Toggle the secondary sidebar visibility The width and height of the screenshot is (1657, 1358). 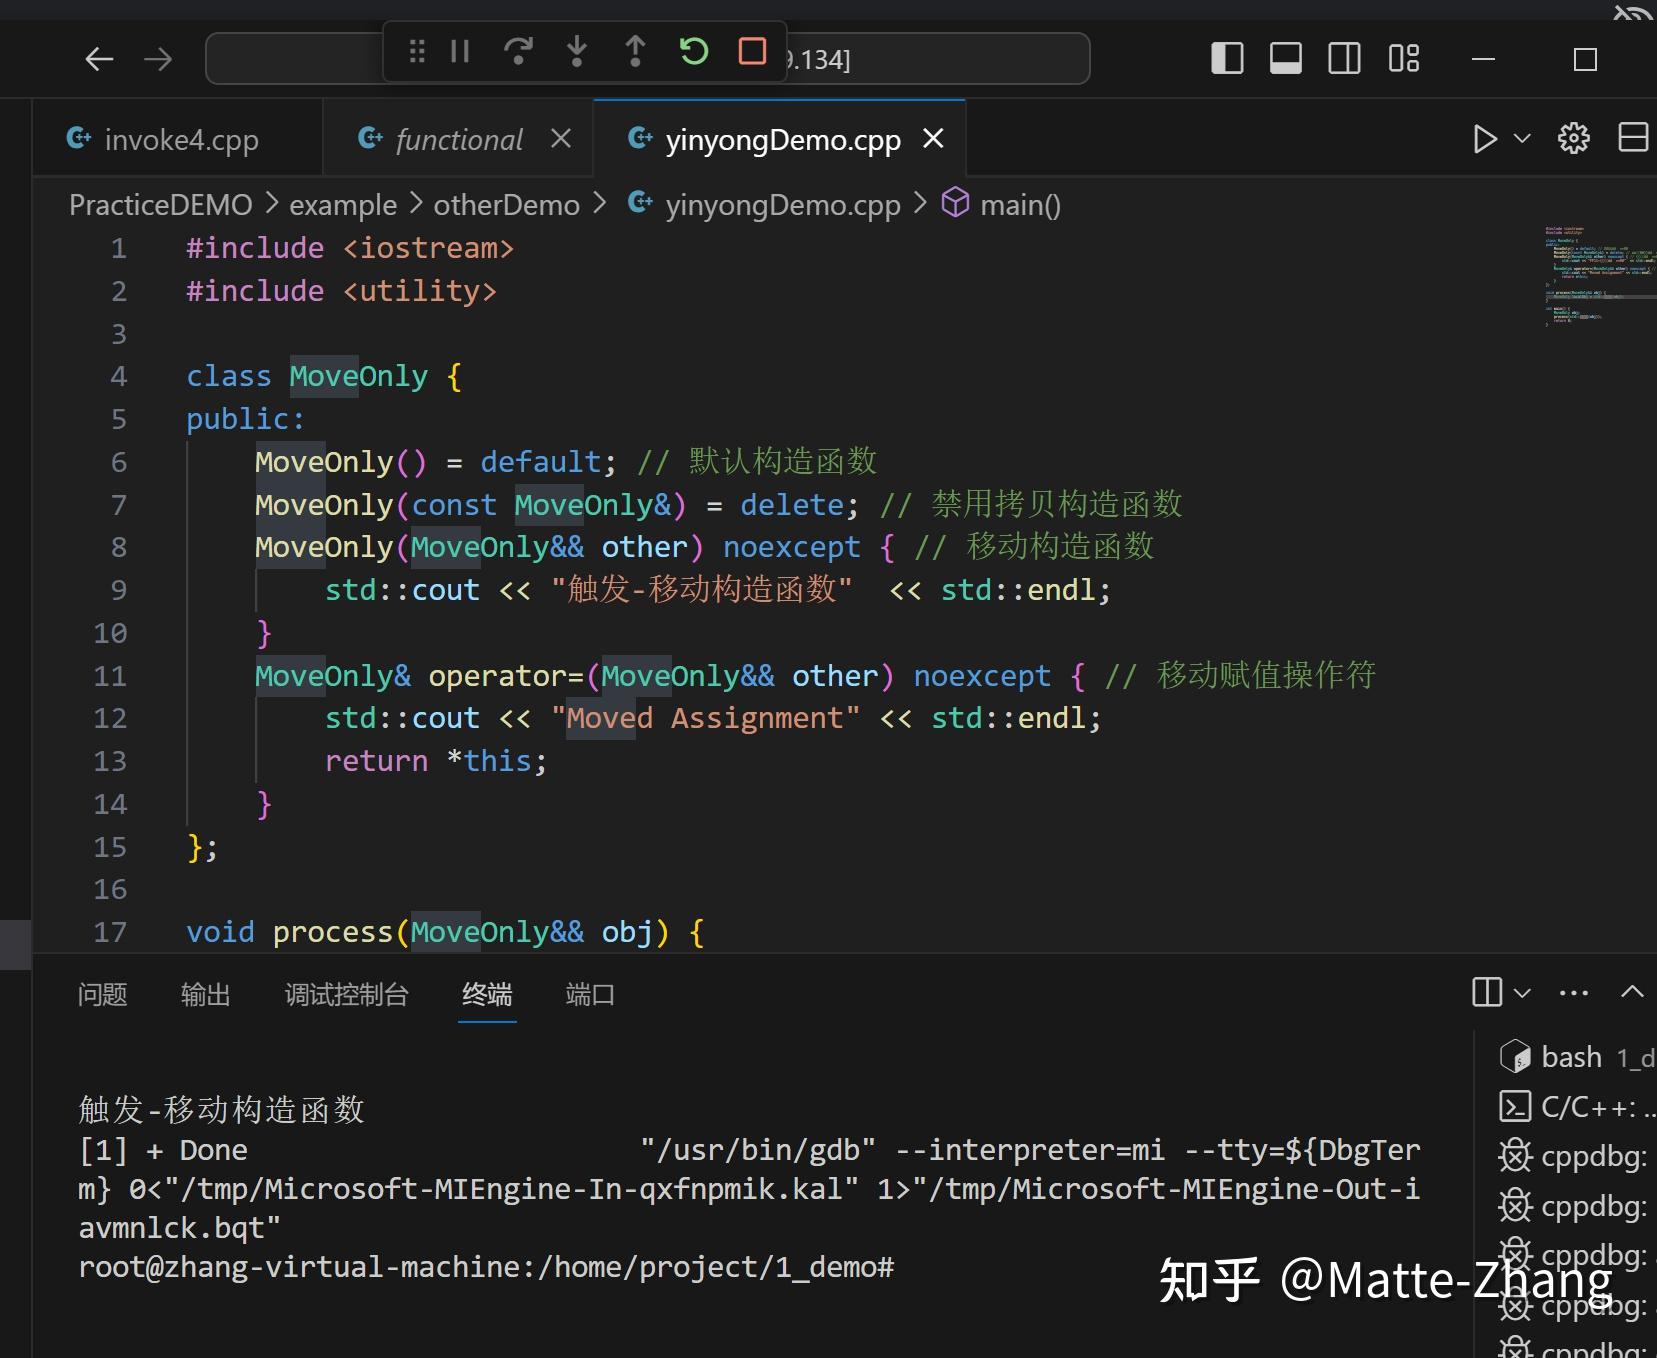point(1343,58)
